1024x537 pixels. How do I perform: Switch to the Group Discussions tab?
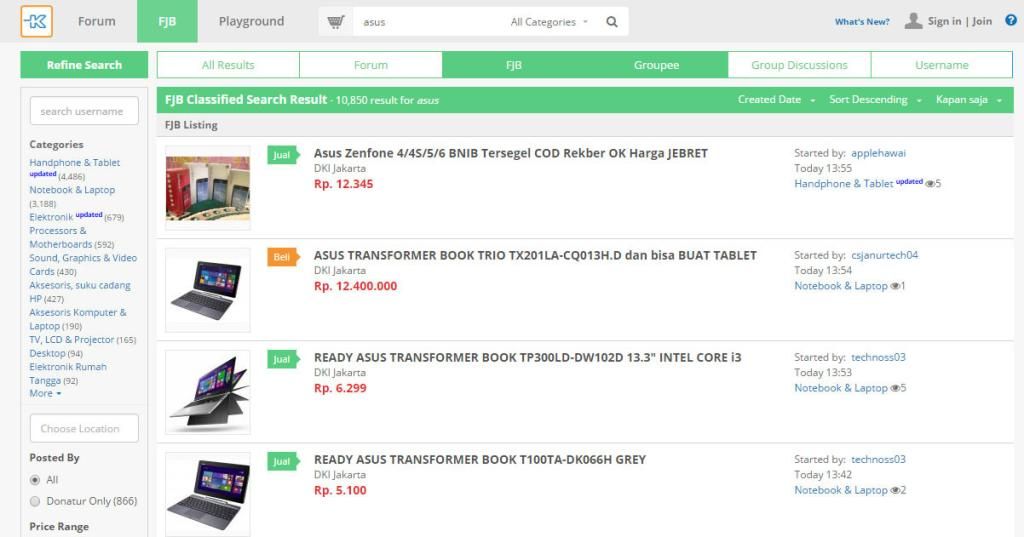(x=799, y=65)
